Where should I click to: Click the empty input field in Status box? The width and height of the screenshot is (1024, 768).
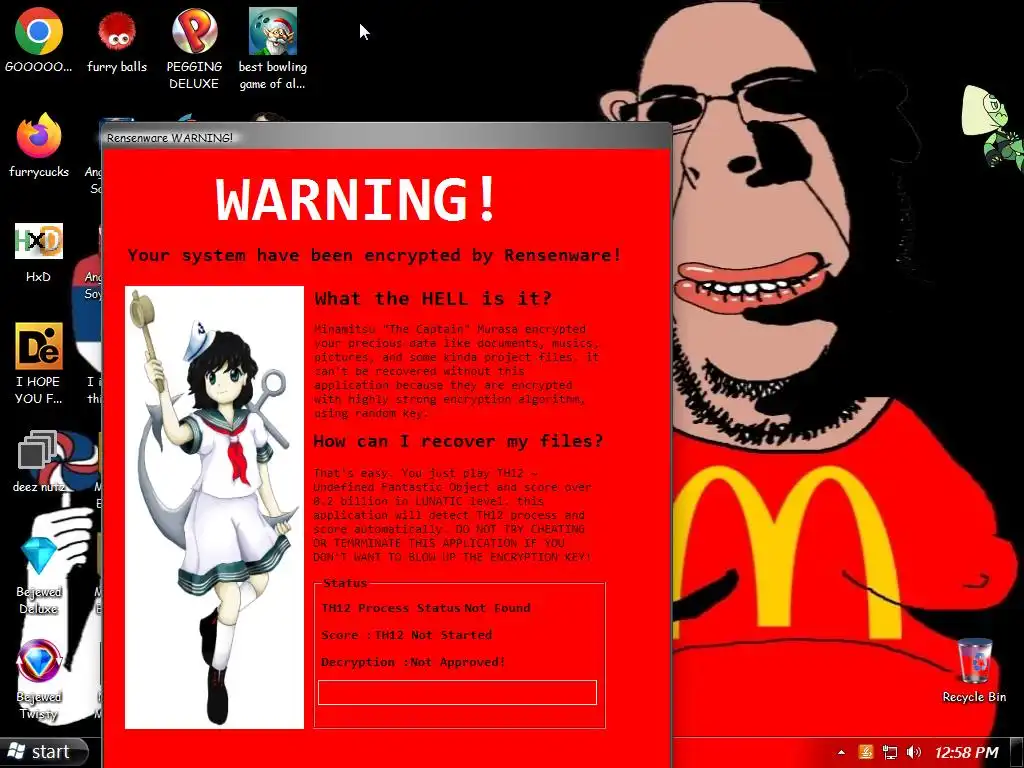[x=457, y=693]
